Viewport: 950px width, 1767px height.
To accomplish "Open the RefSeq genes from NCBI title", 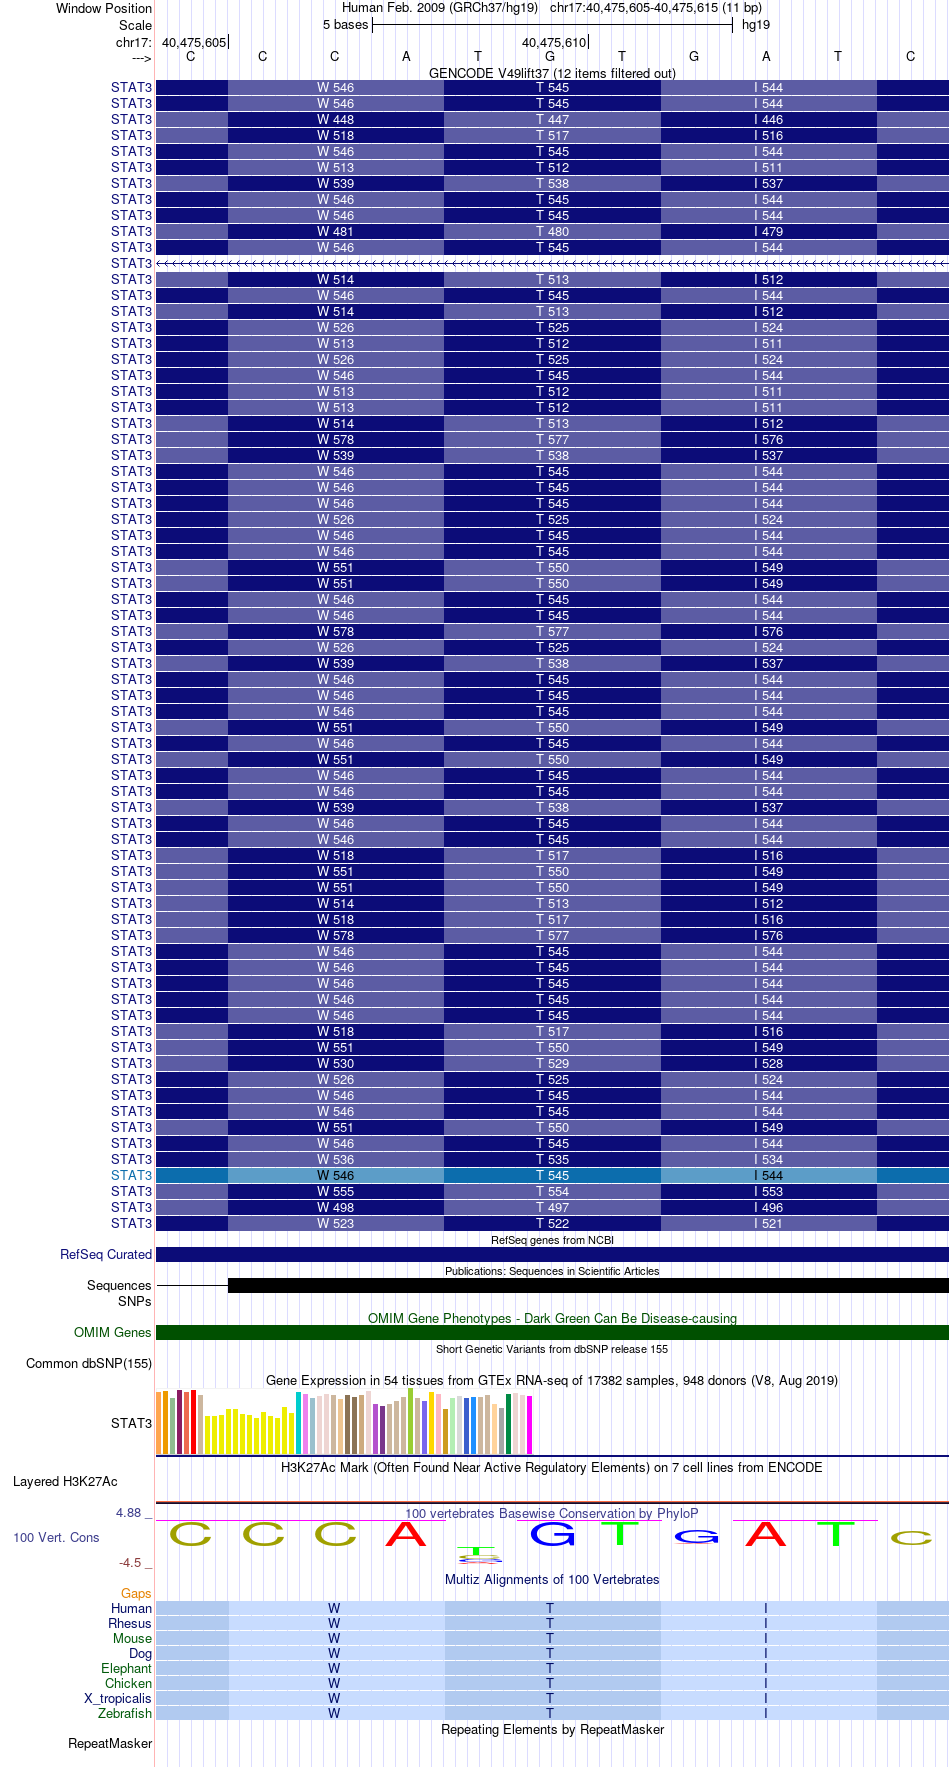I will point(552,1240).
